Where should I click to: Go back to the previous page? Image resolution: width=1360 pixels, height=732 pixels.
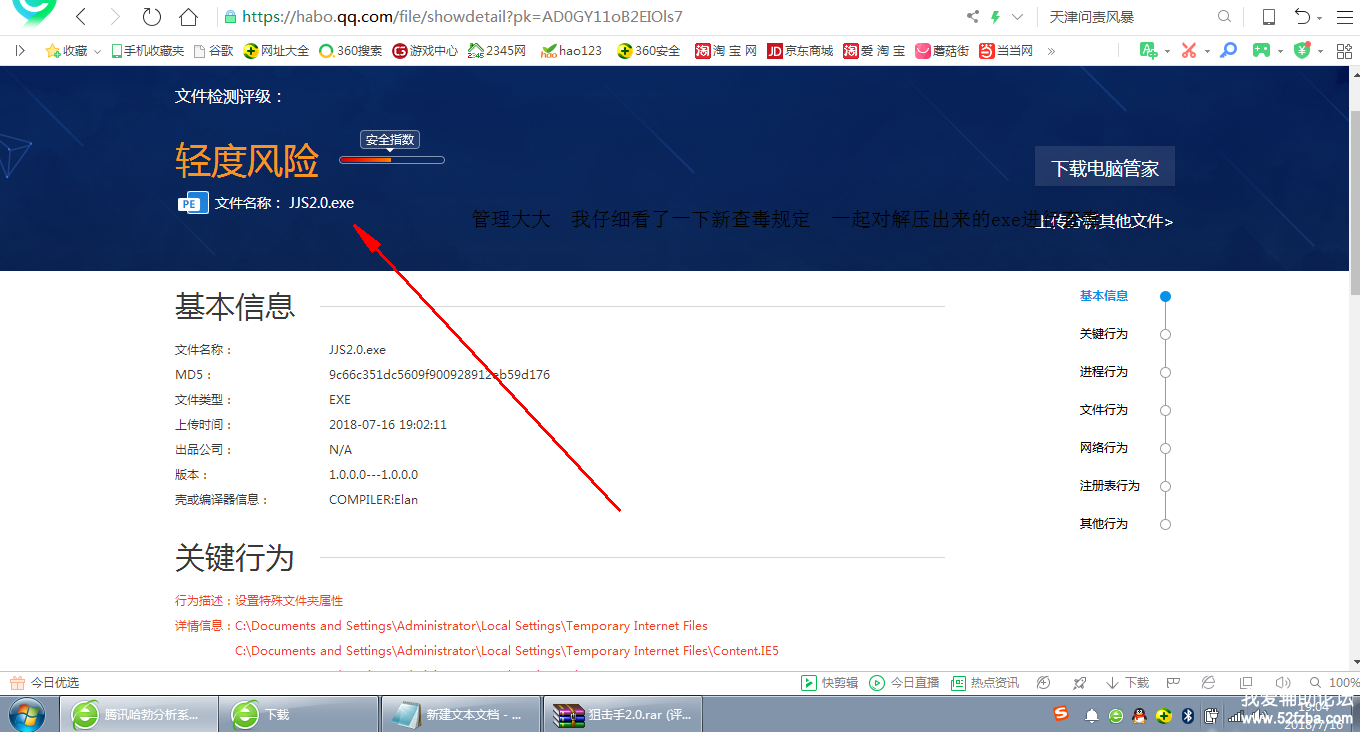(82, 17)
